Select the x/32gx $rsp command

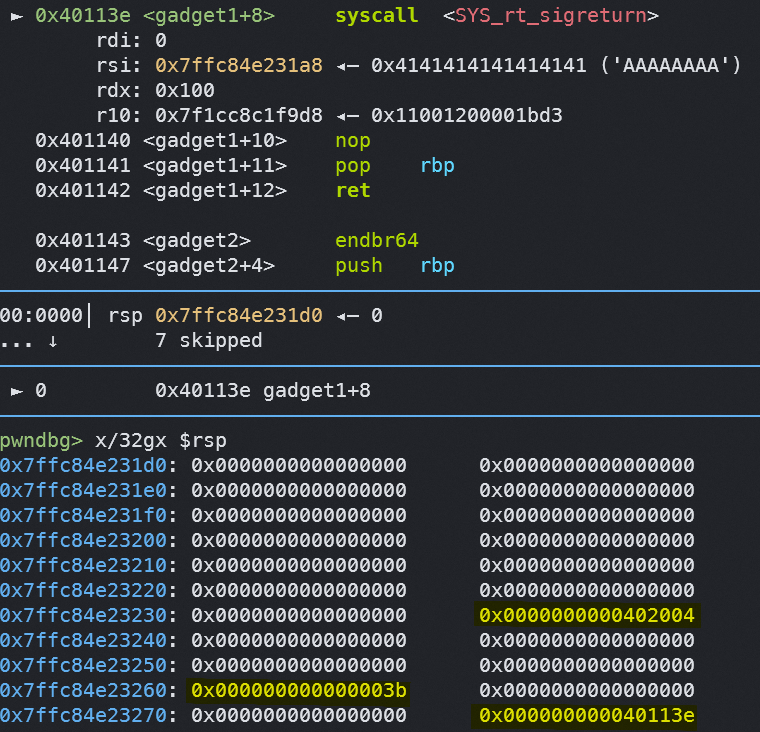[161, 441]
